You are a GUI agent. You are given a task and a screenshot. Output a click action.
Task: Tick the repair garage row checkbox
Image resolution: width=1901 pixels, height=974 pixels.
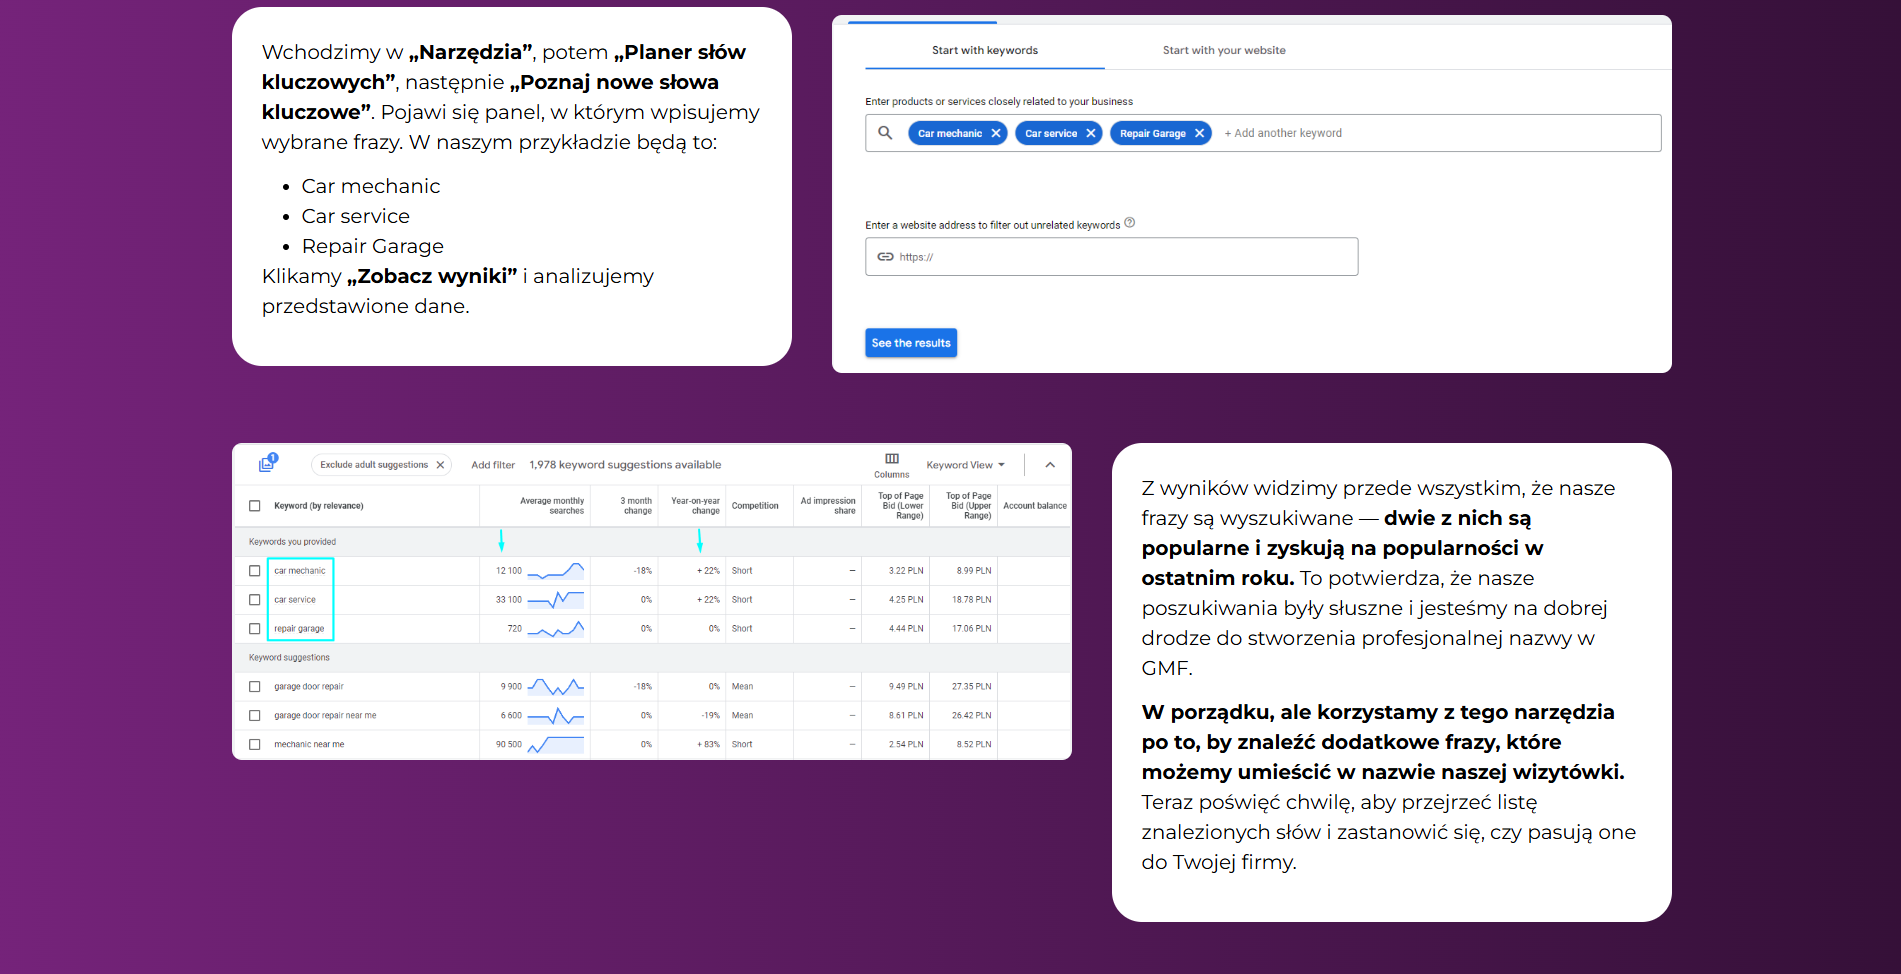[254, 629]
